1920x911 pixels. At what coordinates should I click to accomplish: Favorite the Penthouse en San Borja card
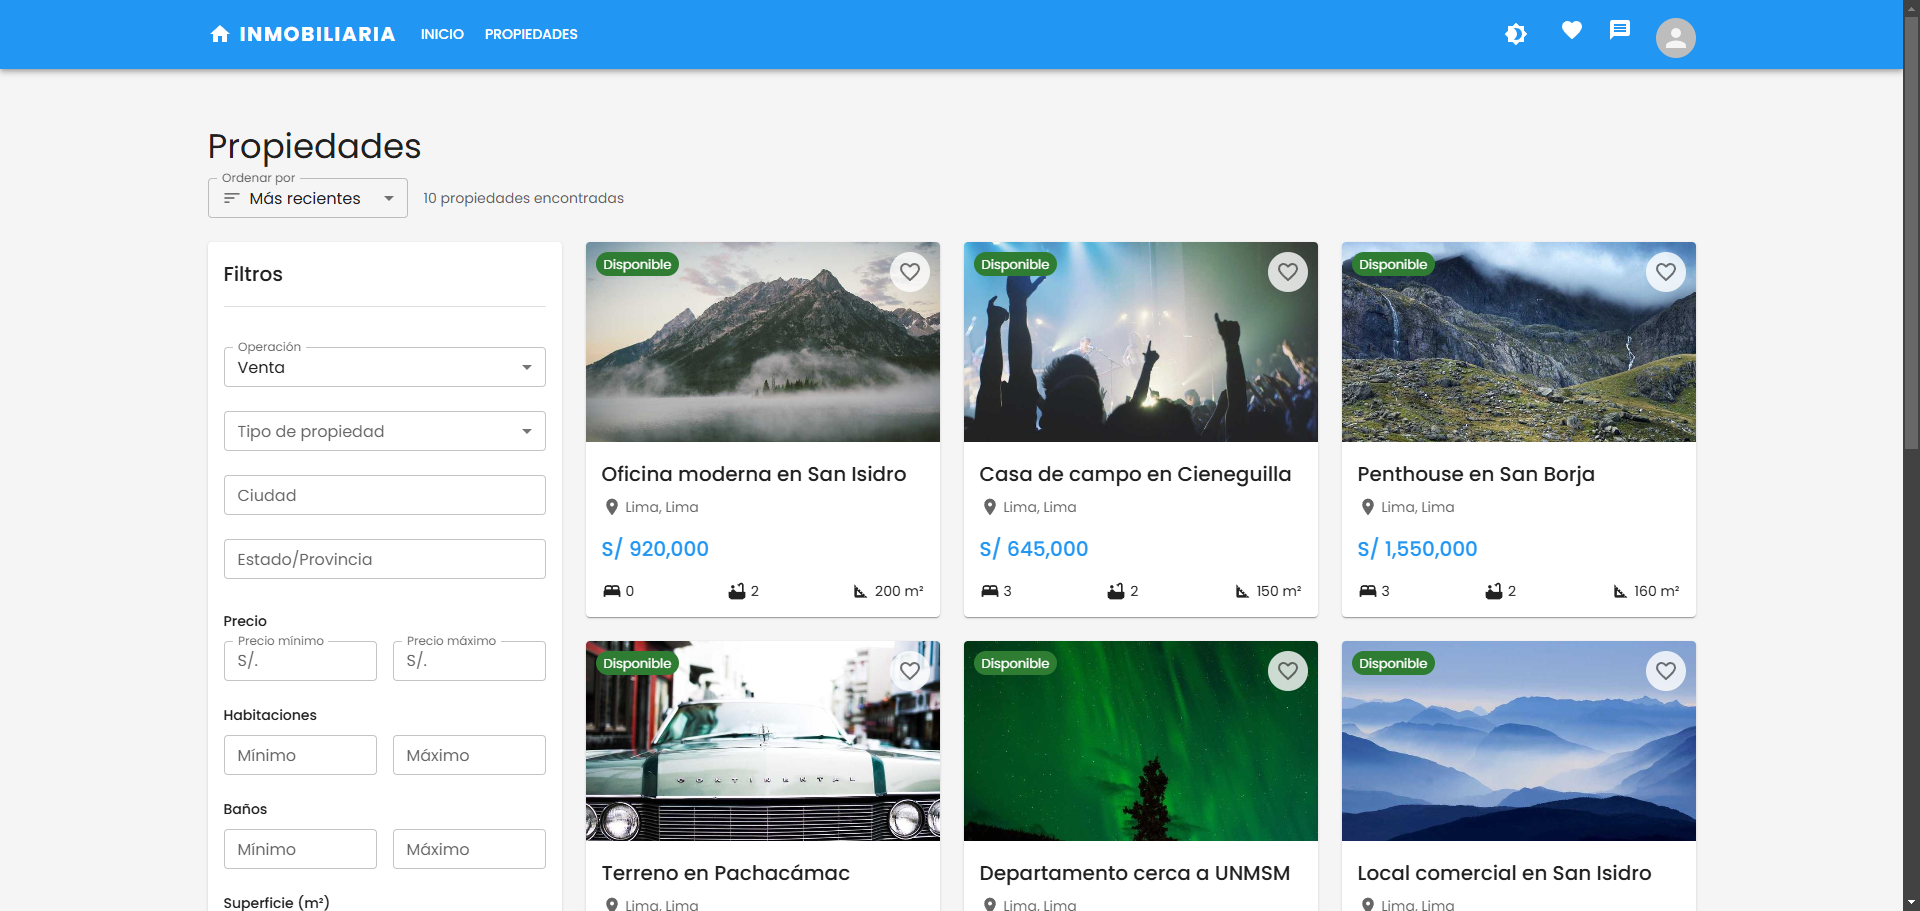tap(1666, 272)
